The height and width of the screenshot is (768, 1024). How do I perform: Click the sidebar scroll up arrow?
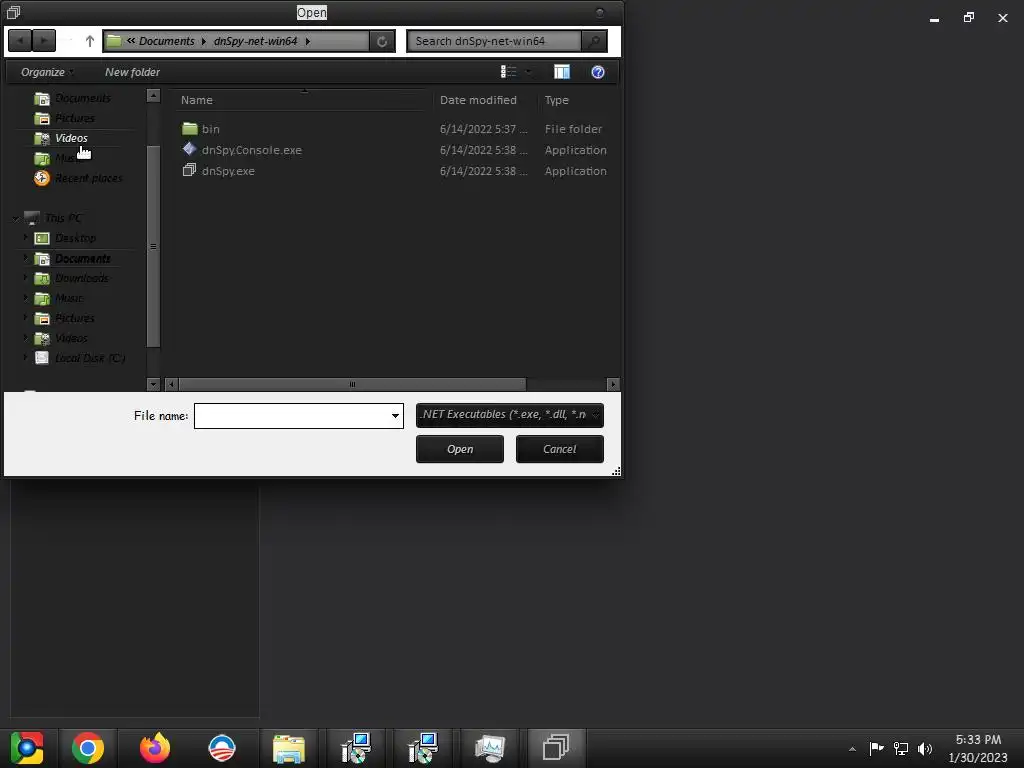tap(153, 96)
